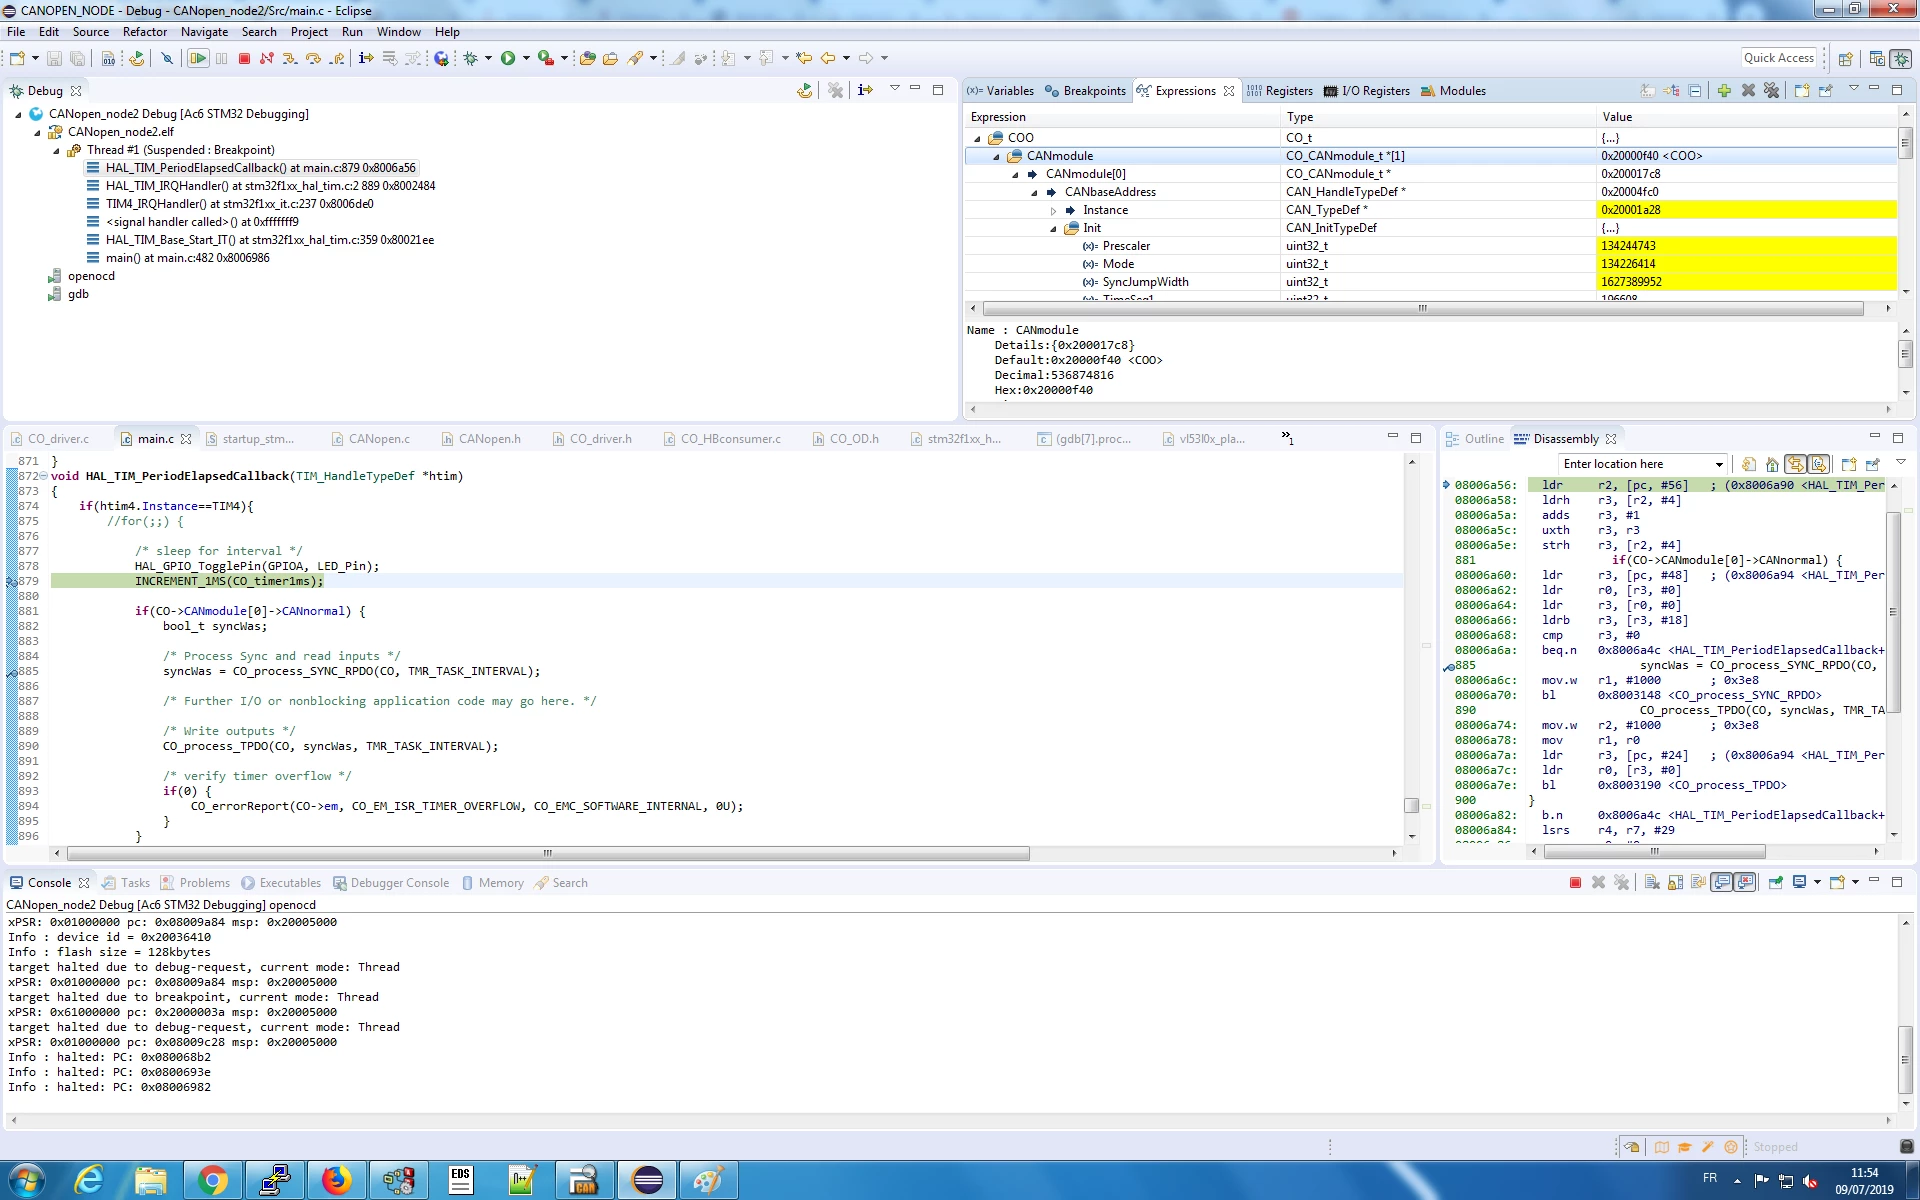Click the Add new expression plus icon
The height and width of the screenshot is (1200, 1920).
[1724, 91]
